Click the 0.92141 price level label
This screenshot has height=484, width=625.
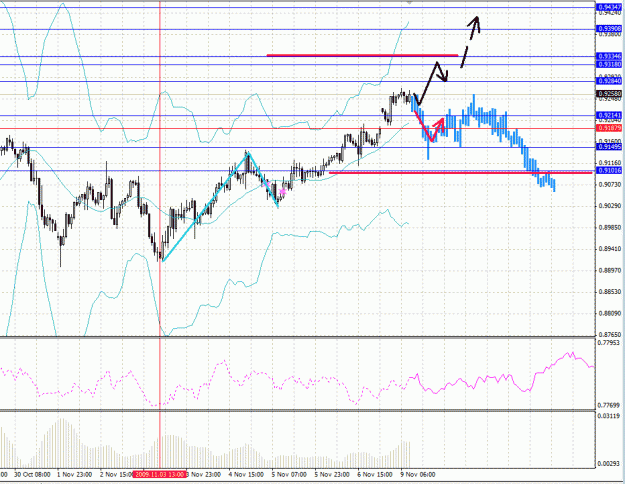click(609, 116)
